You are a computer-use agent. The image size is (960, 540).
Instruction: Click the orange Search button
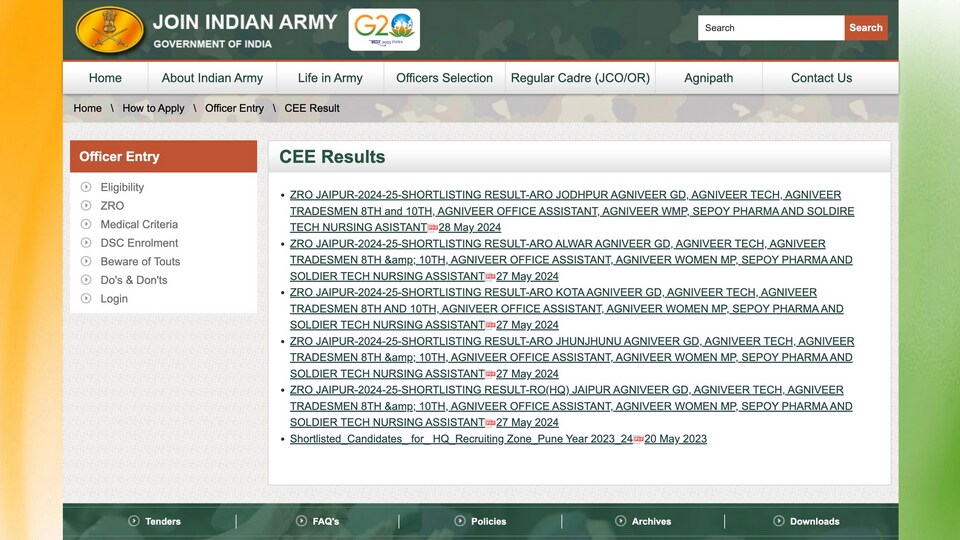866,28
